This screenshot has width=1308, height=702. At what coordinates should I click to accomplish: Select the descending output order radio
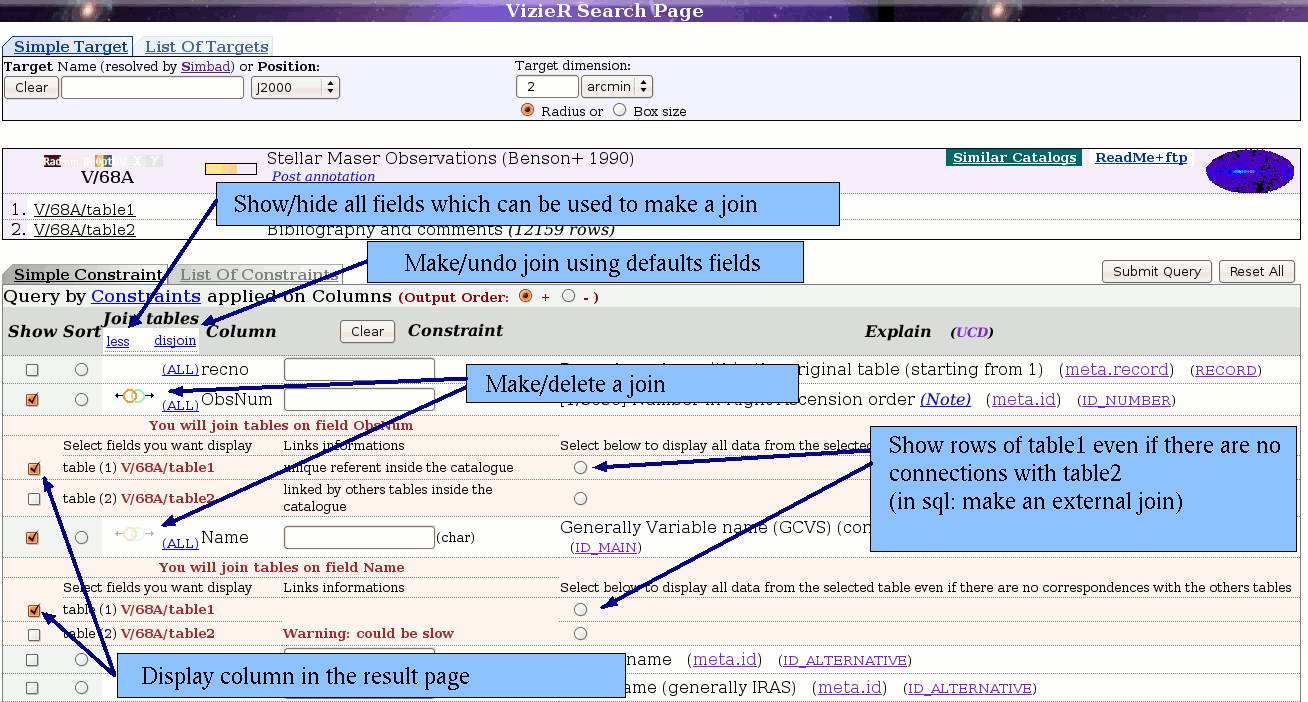click(x=569, y=297)
